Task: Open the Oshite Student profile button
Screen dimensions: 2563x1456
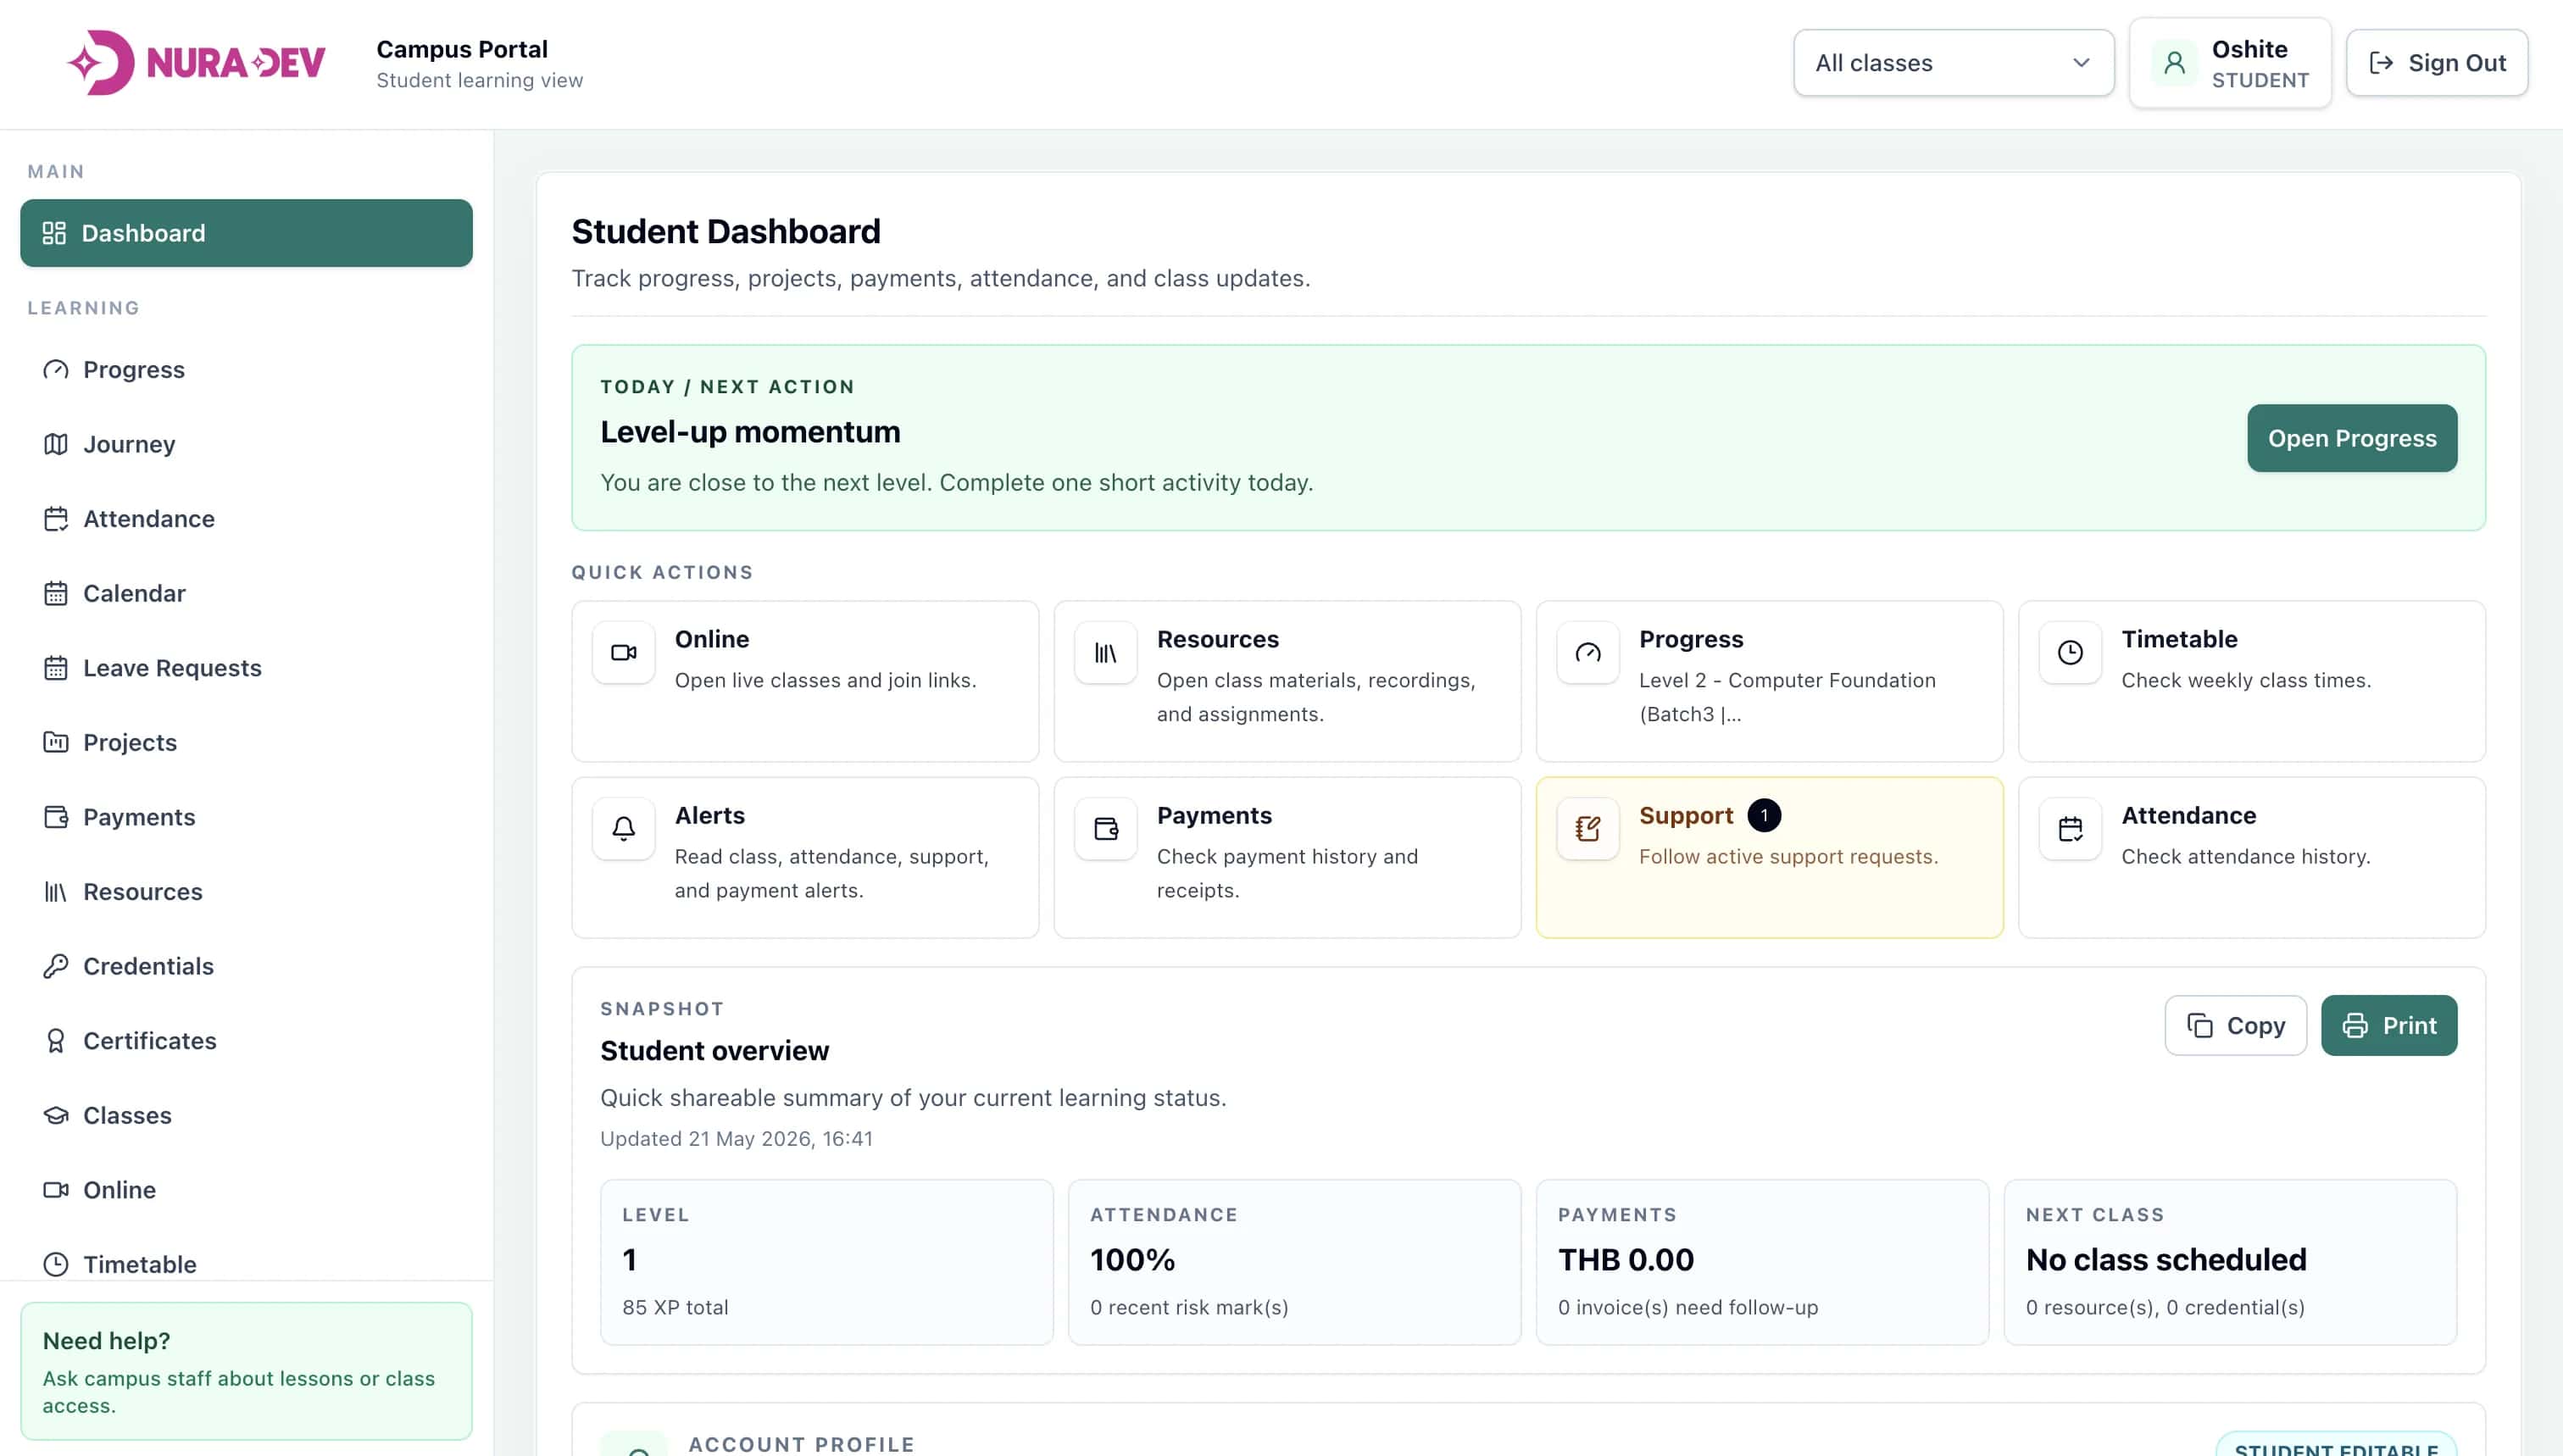Action: pyautogui.click(x=2230, y=63)
